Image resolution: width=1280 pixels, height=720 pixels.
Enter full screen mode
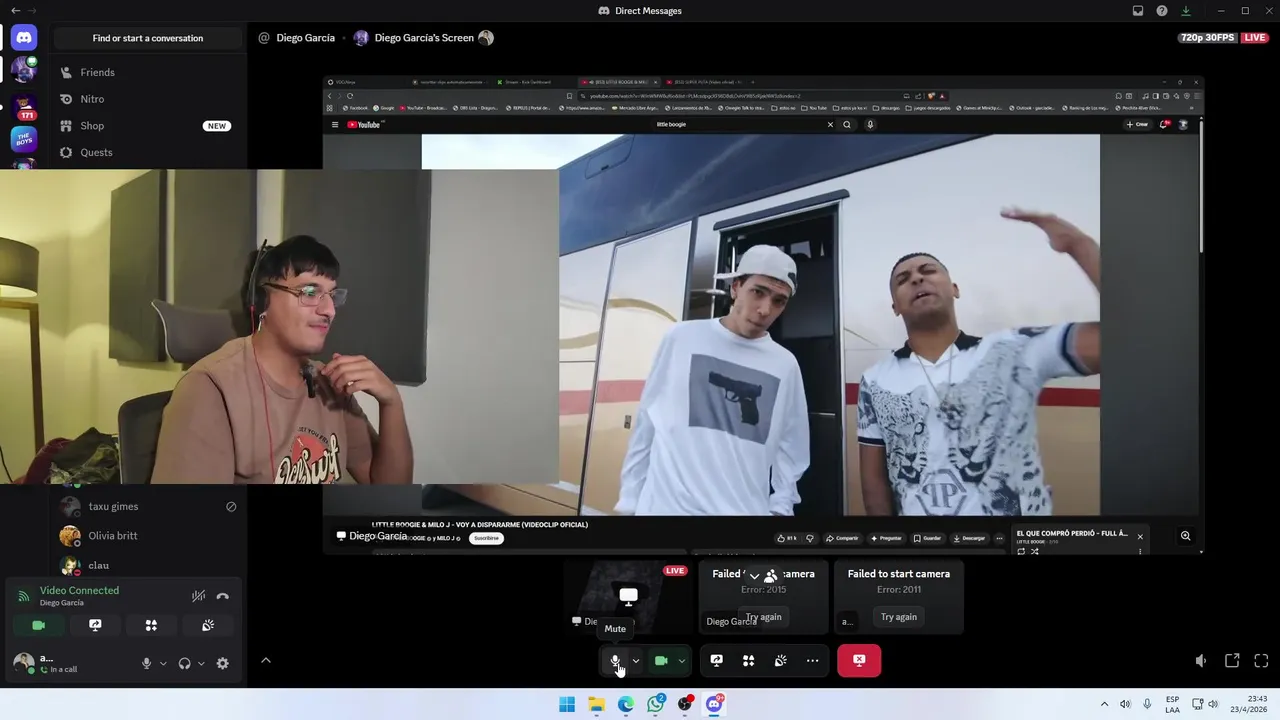1261,661
